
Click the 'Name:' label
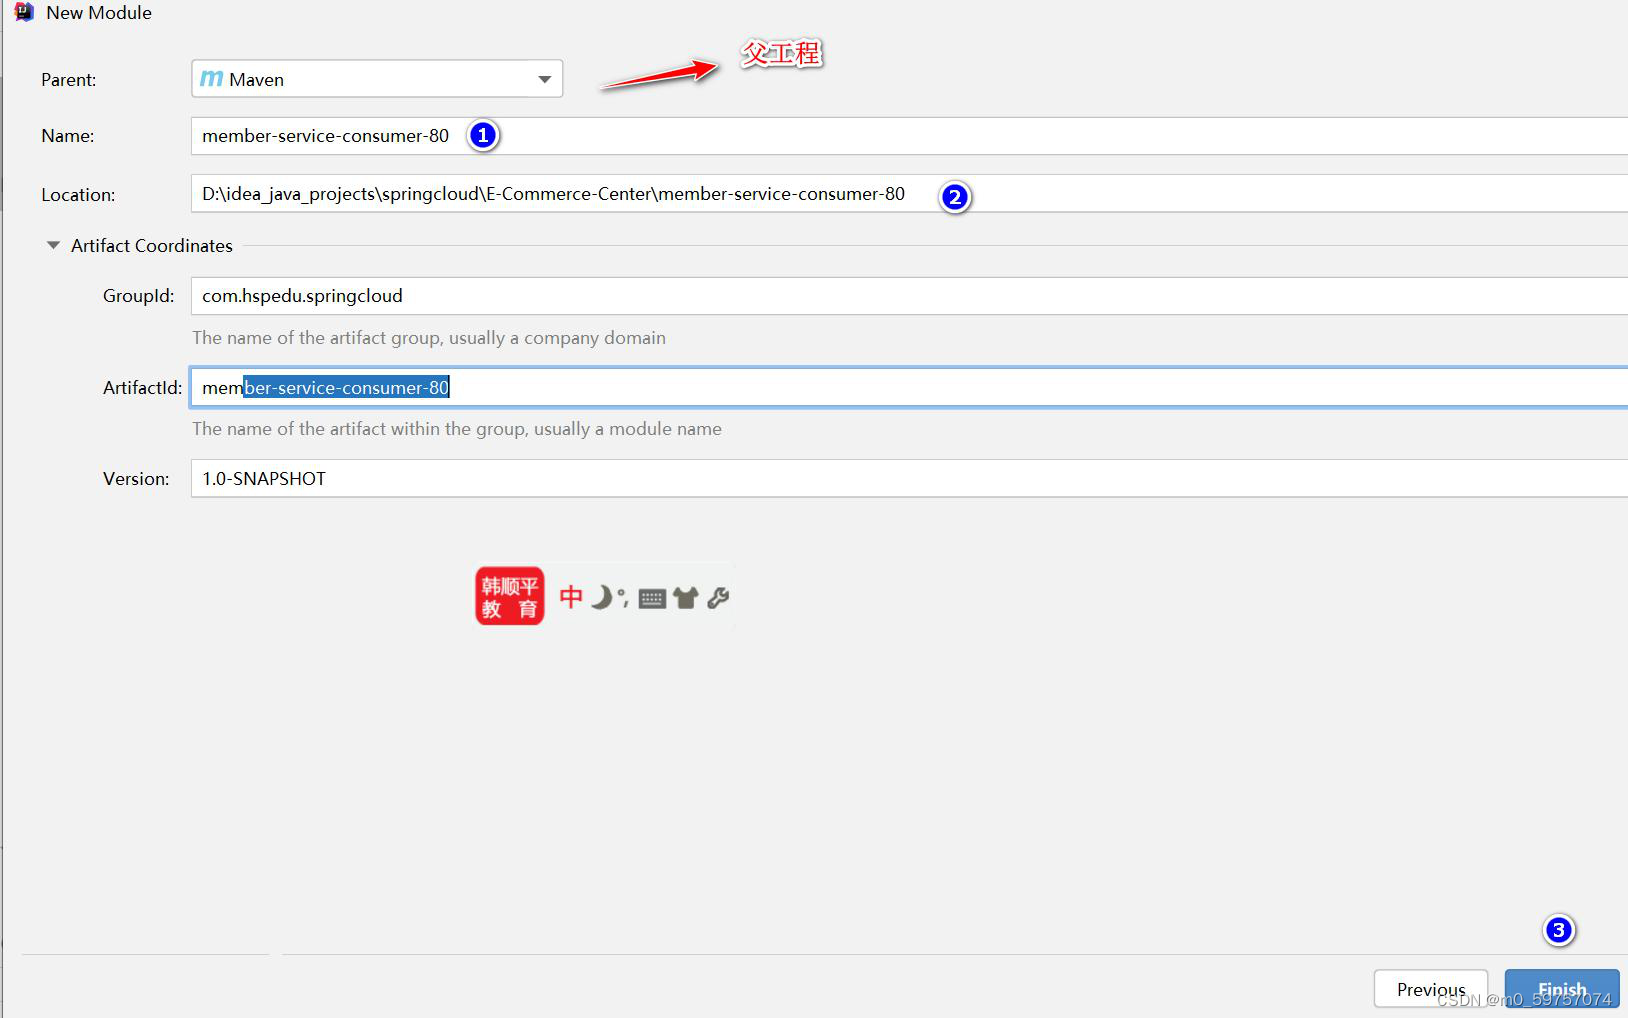pyautogui.click(x=68, y=136)
